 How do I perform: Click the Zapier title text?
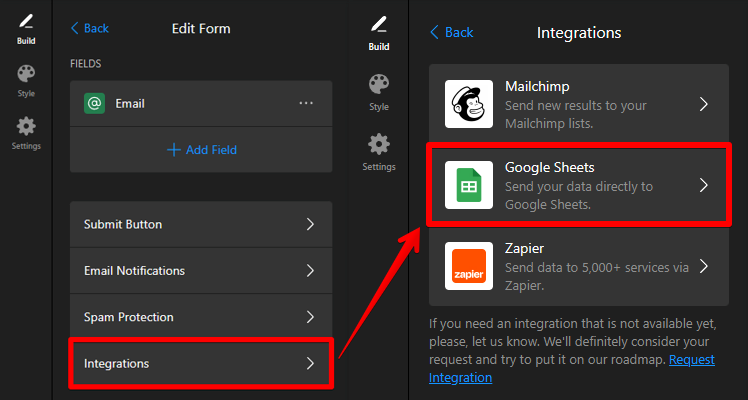[x=524, y=248]
